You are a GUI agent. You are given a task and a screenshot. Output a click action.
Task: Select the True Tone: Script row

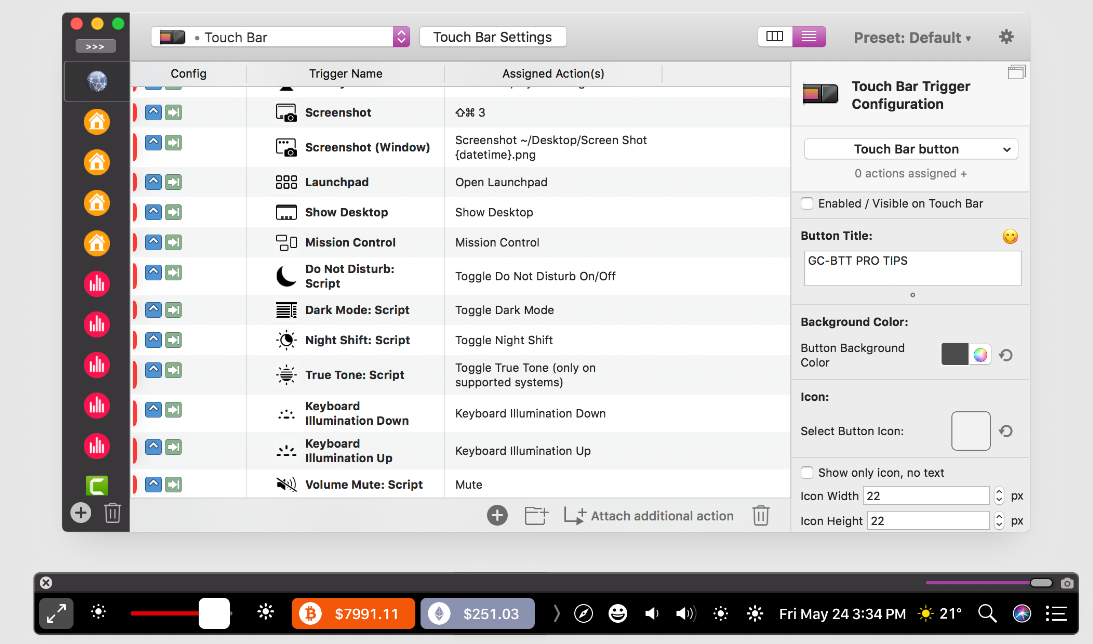pos(460,375)
